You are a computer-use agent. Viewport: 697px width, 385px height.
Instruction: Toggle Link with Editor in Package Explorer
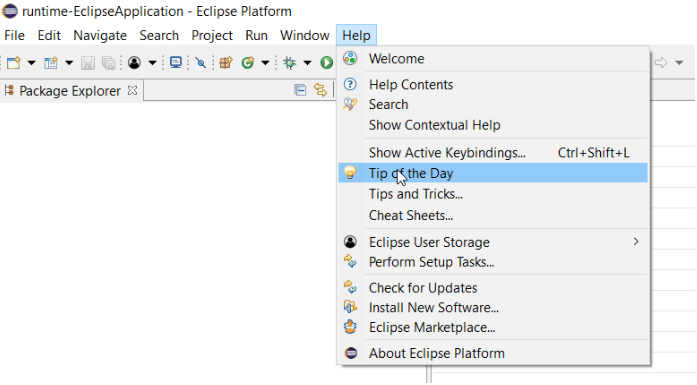(x=320, y=90)
